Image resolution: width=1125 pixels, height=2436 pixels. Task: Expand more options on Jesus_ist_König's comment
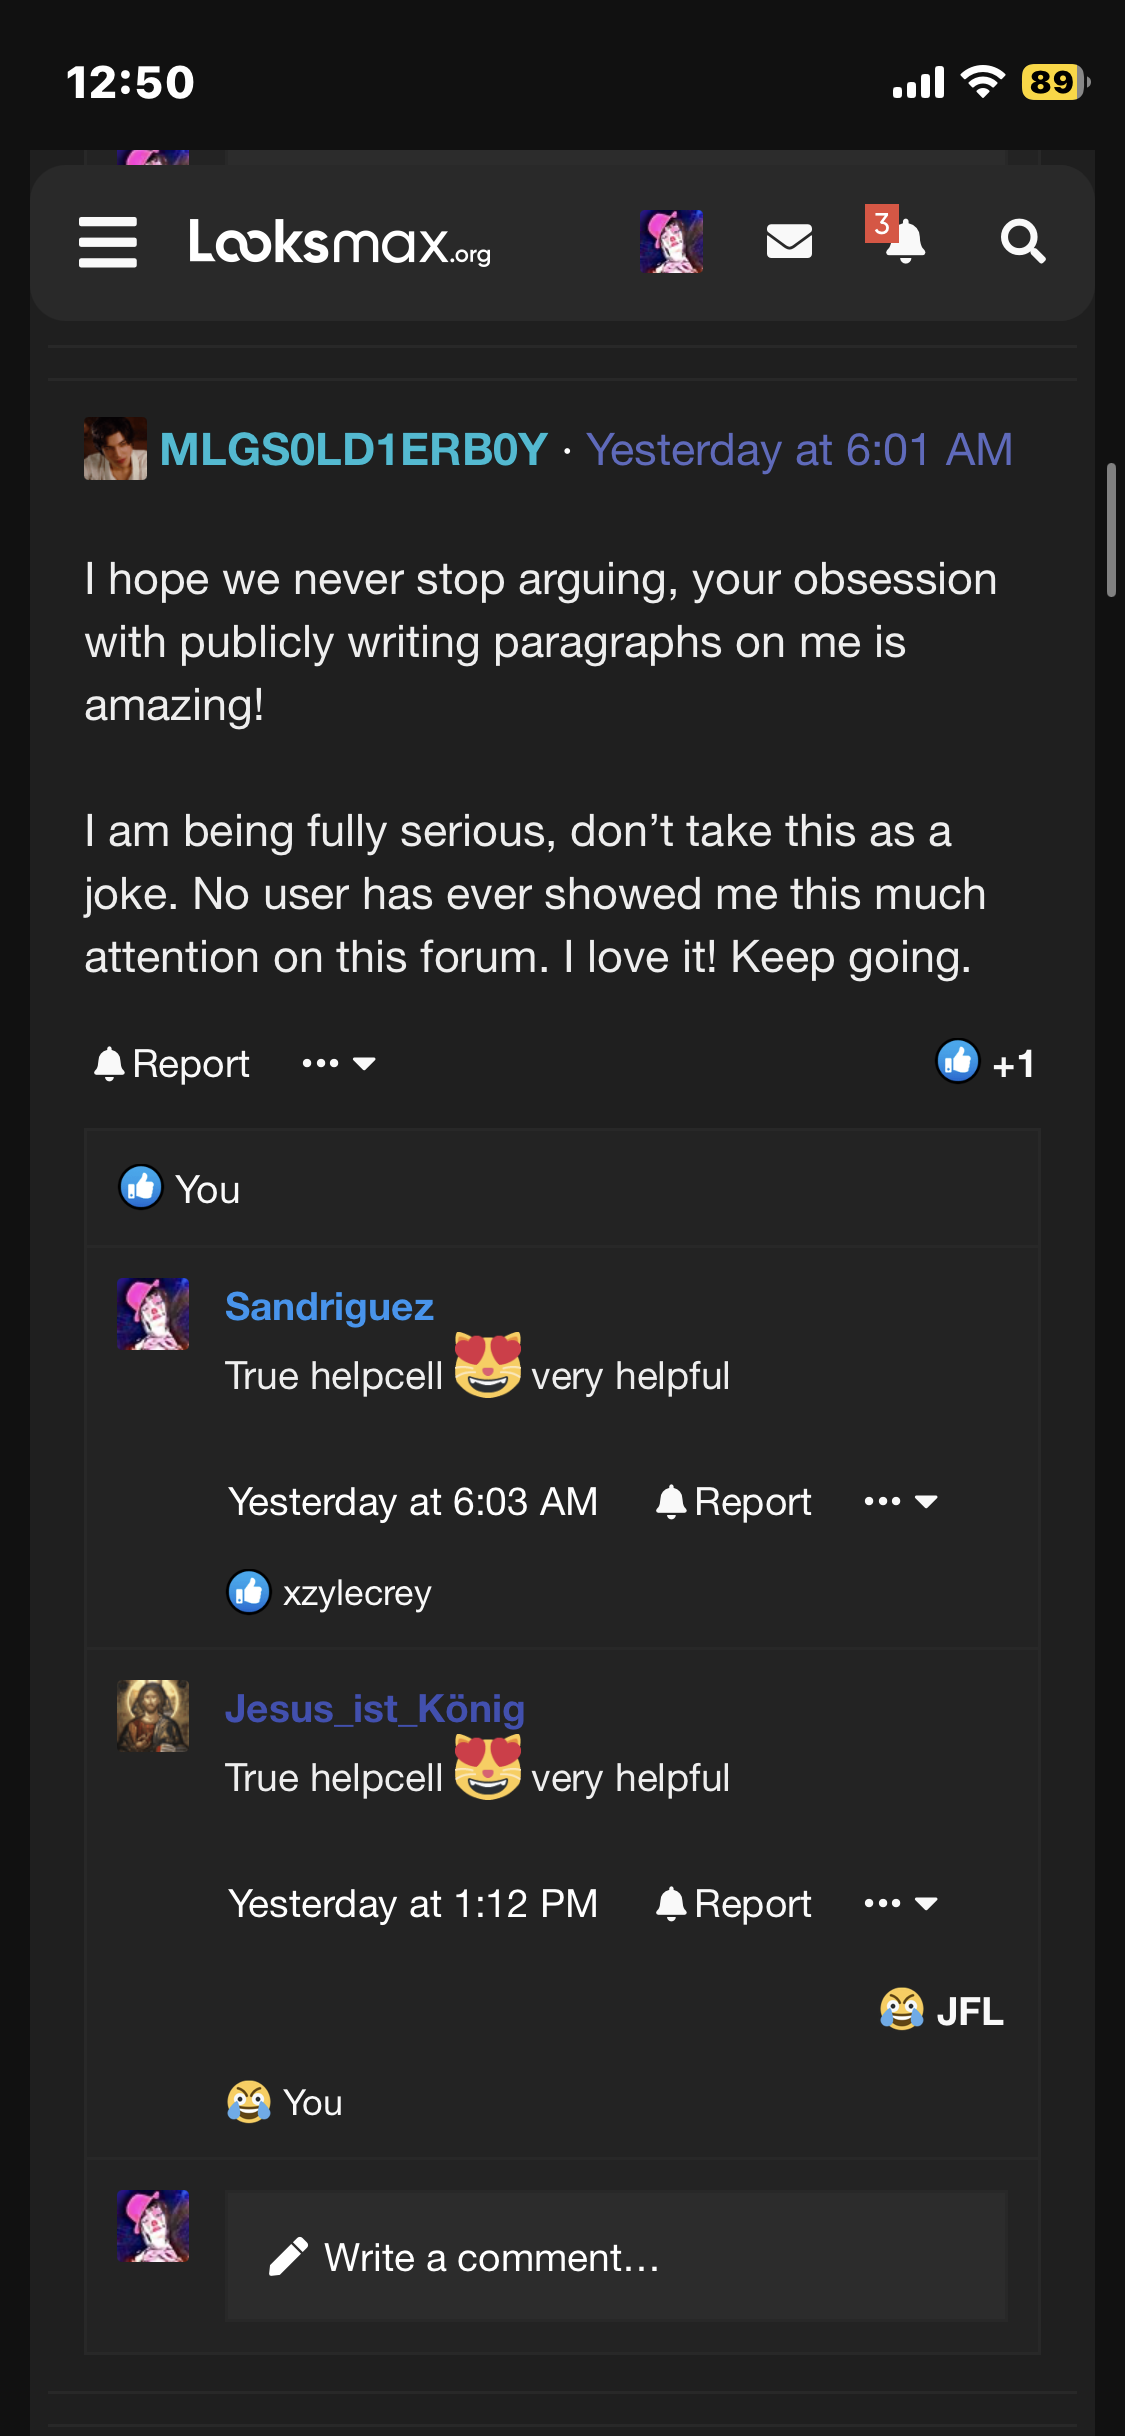click(x=901, y=1904)
